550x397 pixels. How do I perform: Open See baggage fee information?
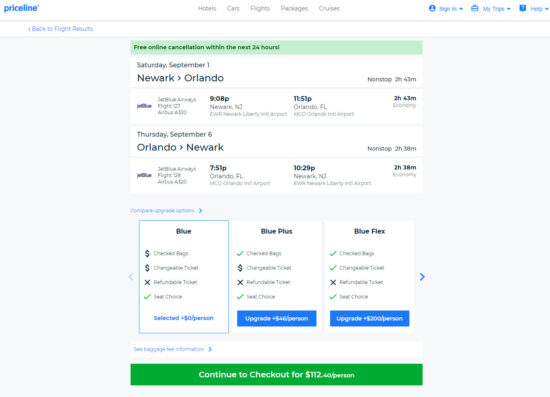173,349
